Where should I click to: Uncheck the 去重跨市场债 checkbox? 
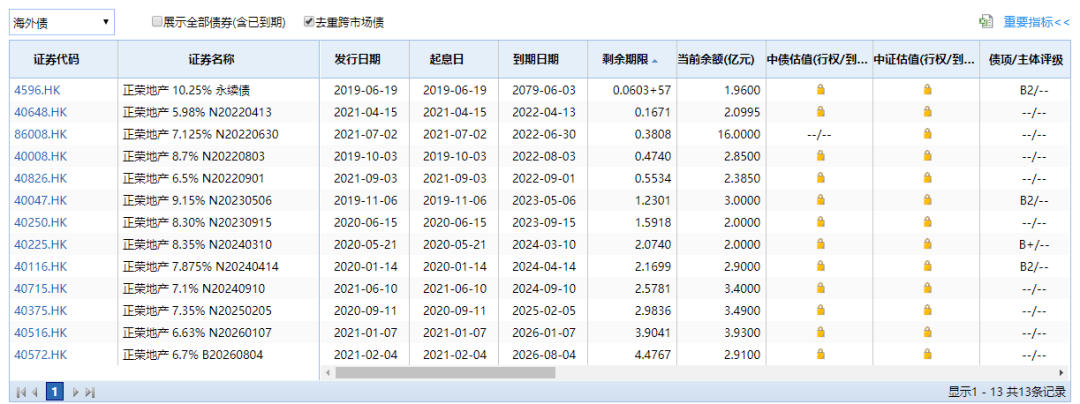(308, 21)
